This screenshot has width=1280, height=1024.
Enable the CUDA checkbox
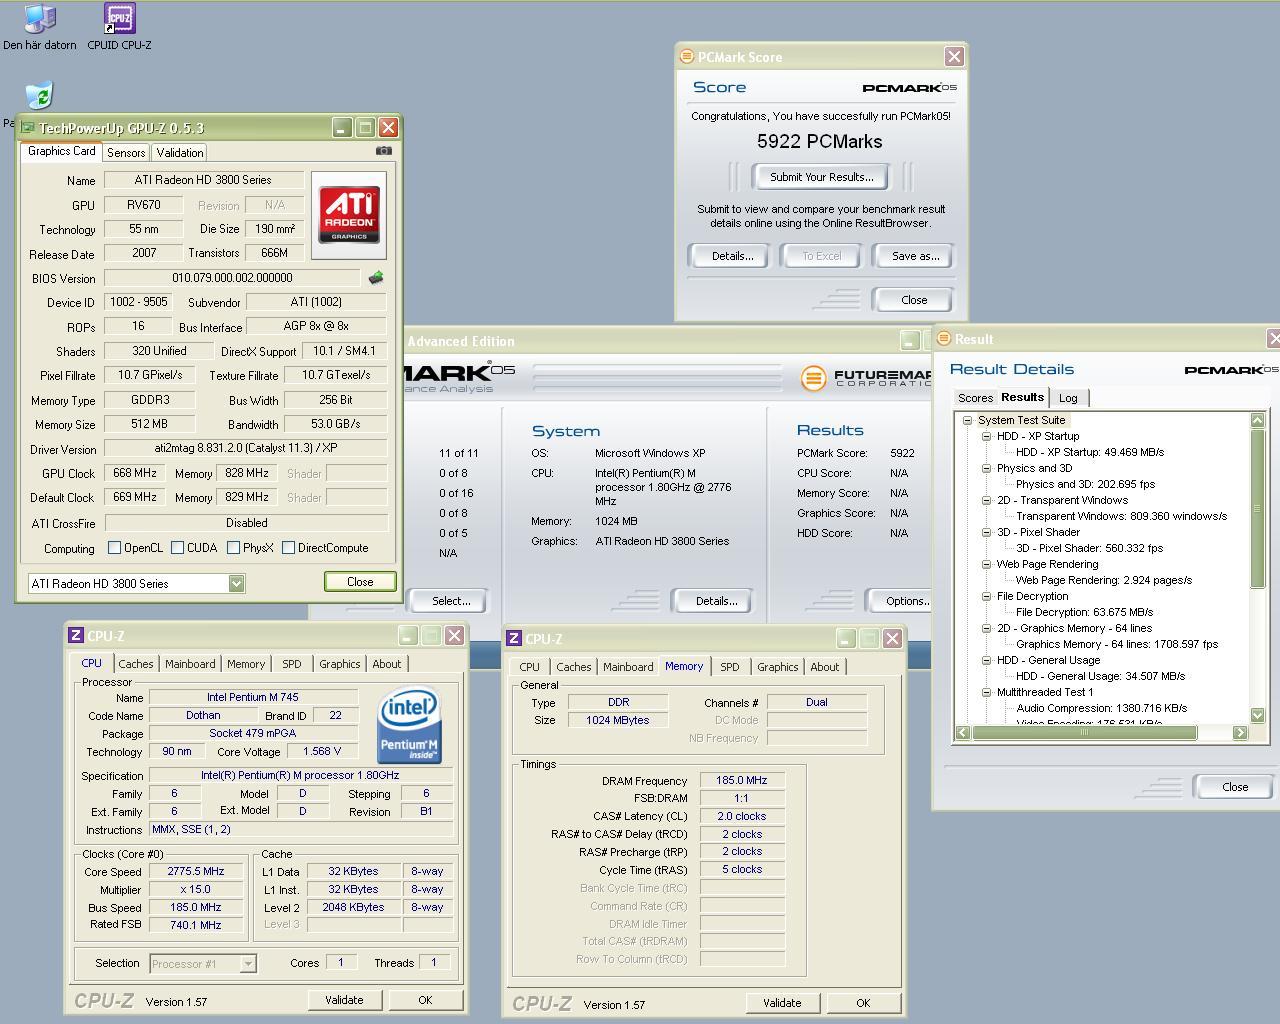click(x=177, y=548)
